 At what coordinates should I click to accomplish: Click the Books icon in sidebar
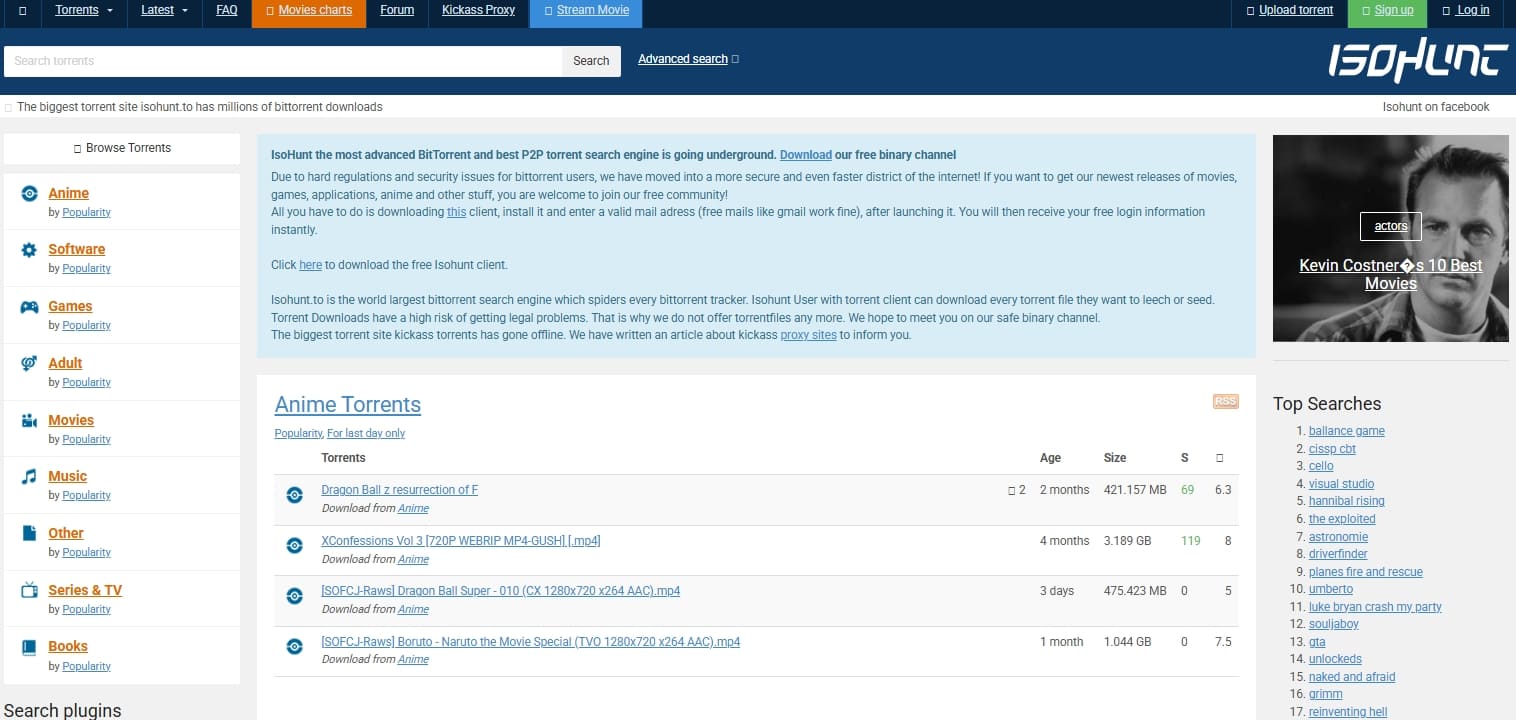(30, 647)
